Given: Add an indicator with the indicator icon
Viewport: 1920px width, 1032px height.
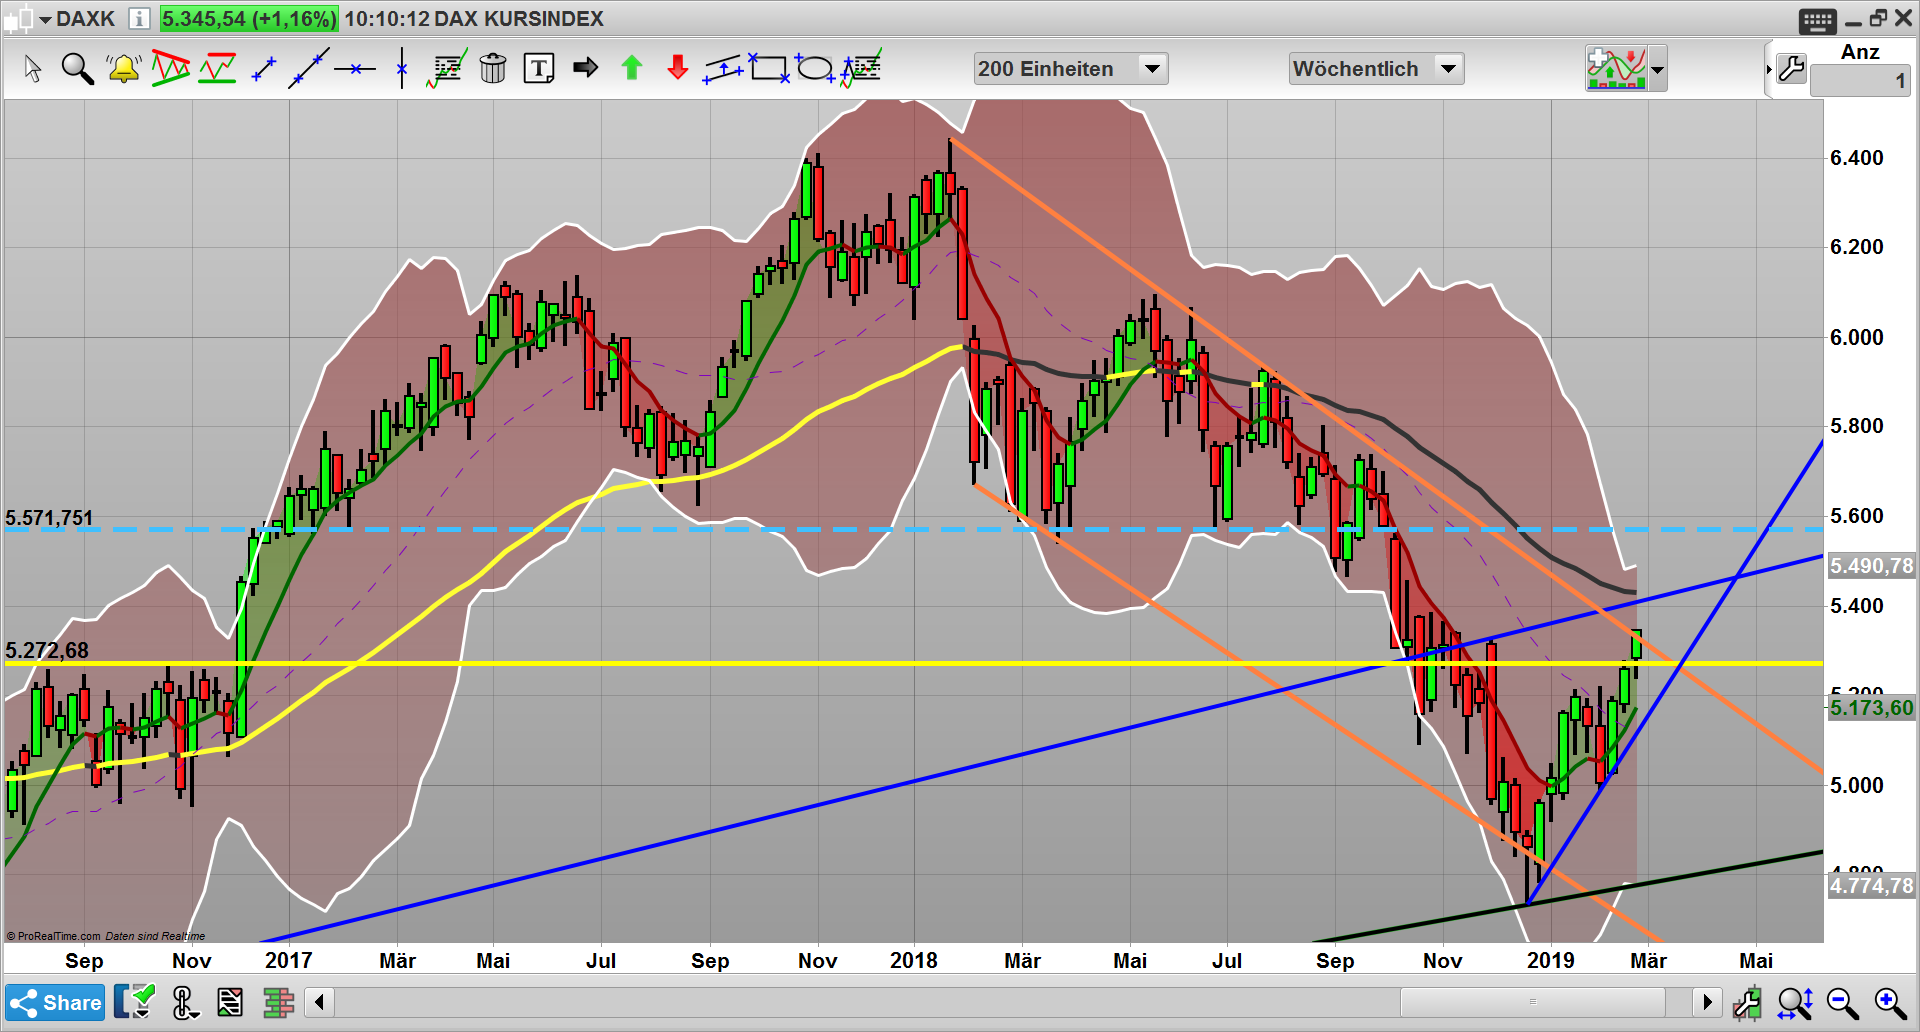Looking at the screenshot, I should click(x=1616, y=69).
